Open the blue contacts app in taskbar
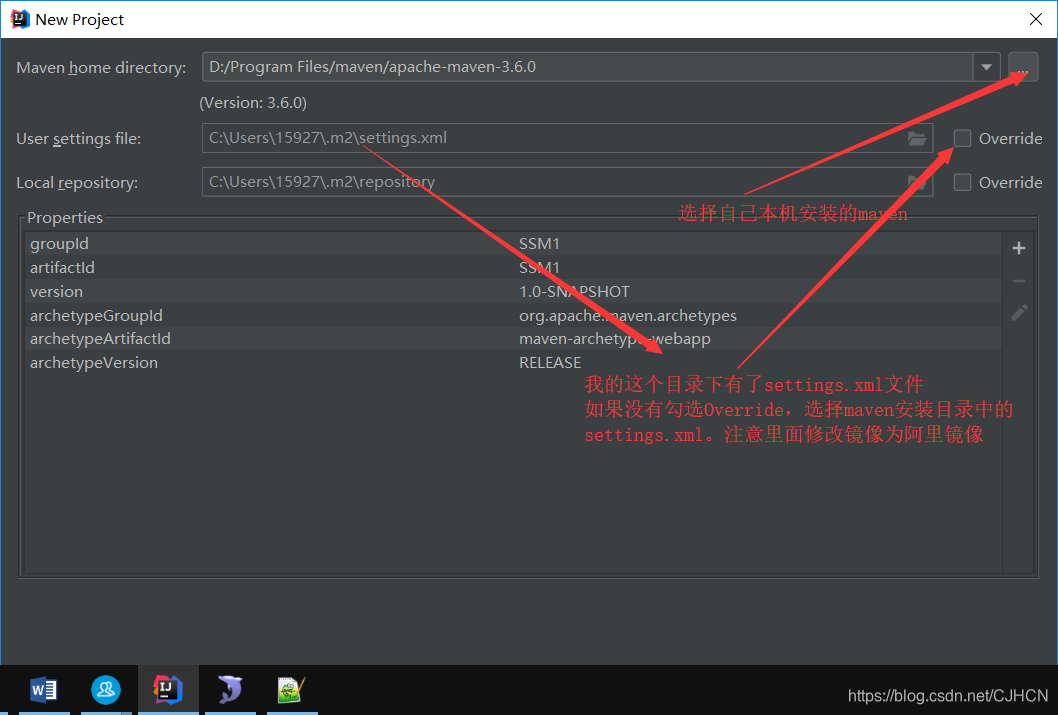This screenshot has height=715, width=1058. [x=106, y=689]
